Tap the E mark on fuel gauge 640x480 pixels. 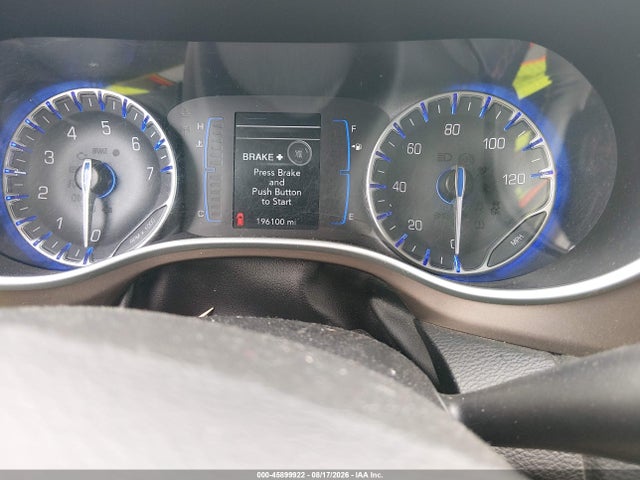351,217
